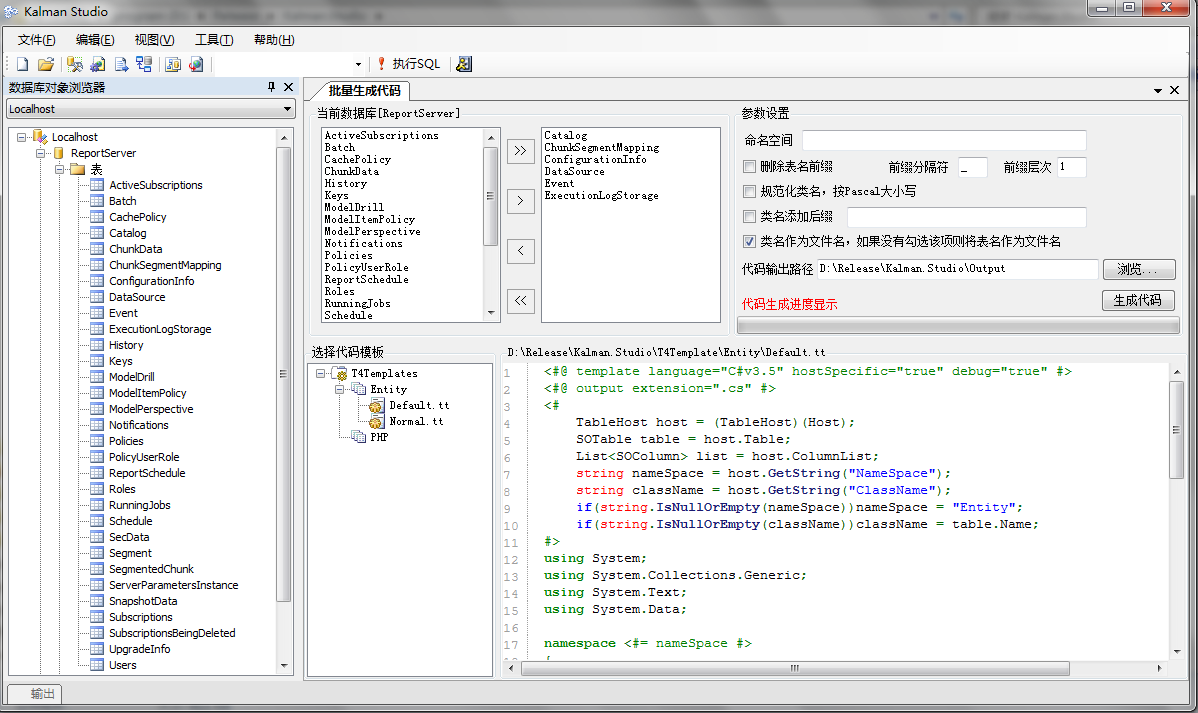Click the new blank document toolbar icon
1198x713 pixels.
point(22,64)
